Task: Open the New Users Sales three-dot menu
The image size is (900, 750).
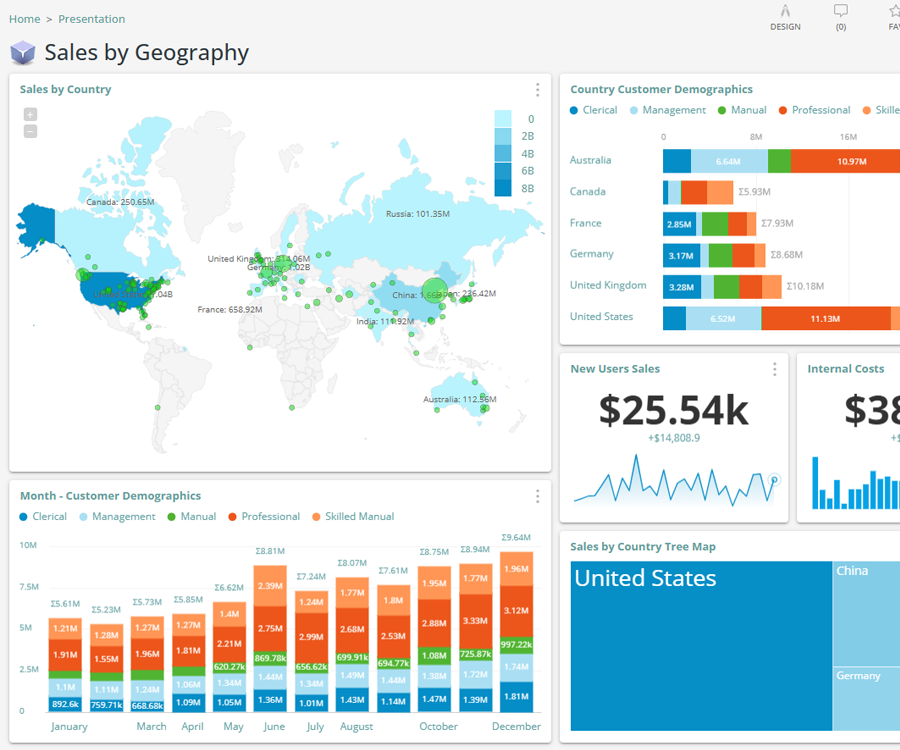Action: tap(774, 369)
